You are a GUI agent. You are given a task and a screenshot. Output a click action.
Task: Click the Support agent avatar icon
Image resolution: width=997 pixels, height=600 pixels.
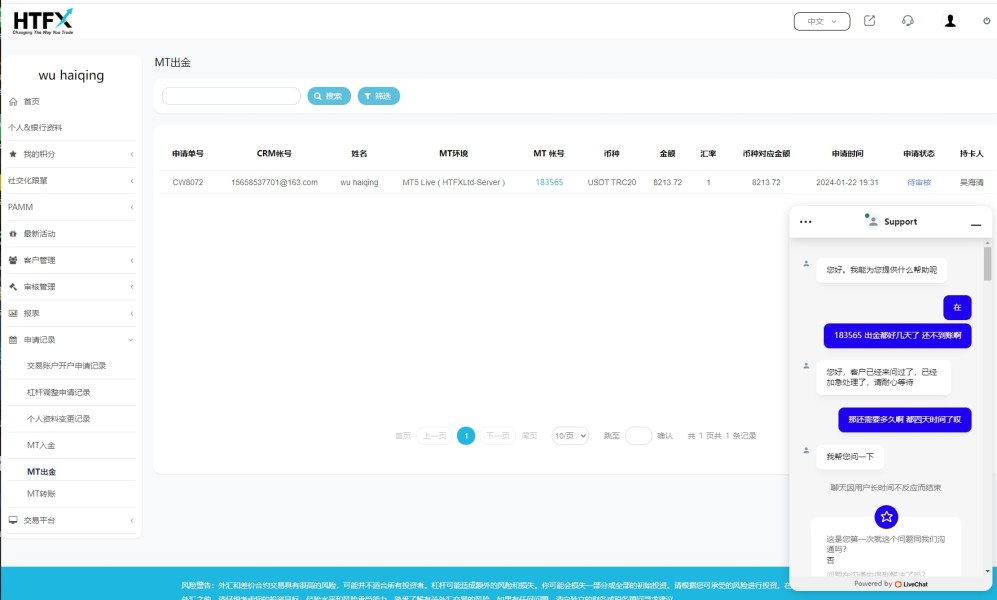coord(872,221)
